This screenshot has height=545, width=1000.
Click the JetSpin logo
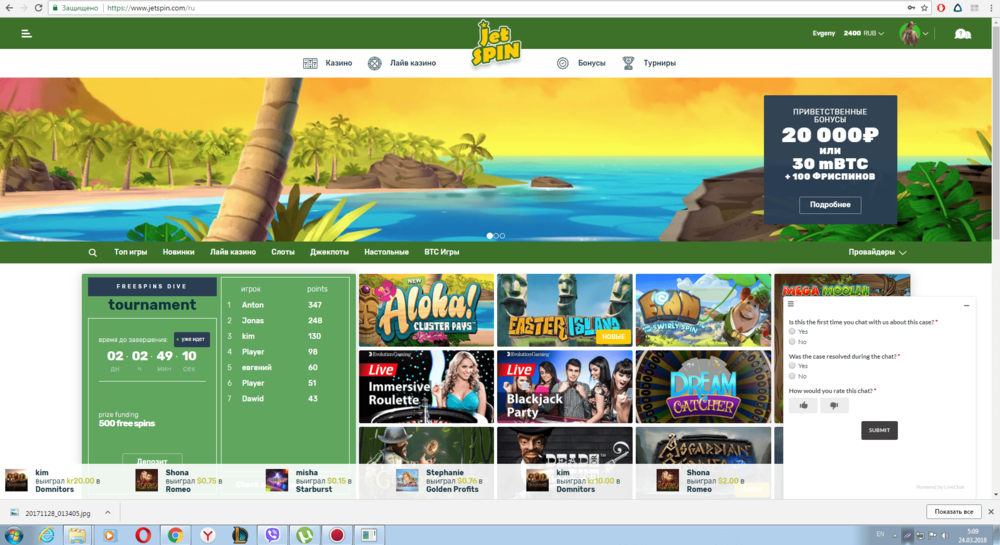[496, 43]
